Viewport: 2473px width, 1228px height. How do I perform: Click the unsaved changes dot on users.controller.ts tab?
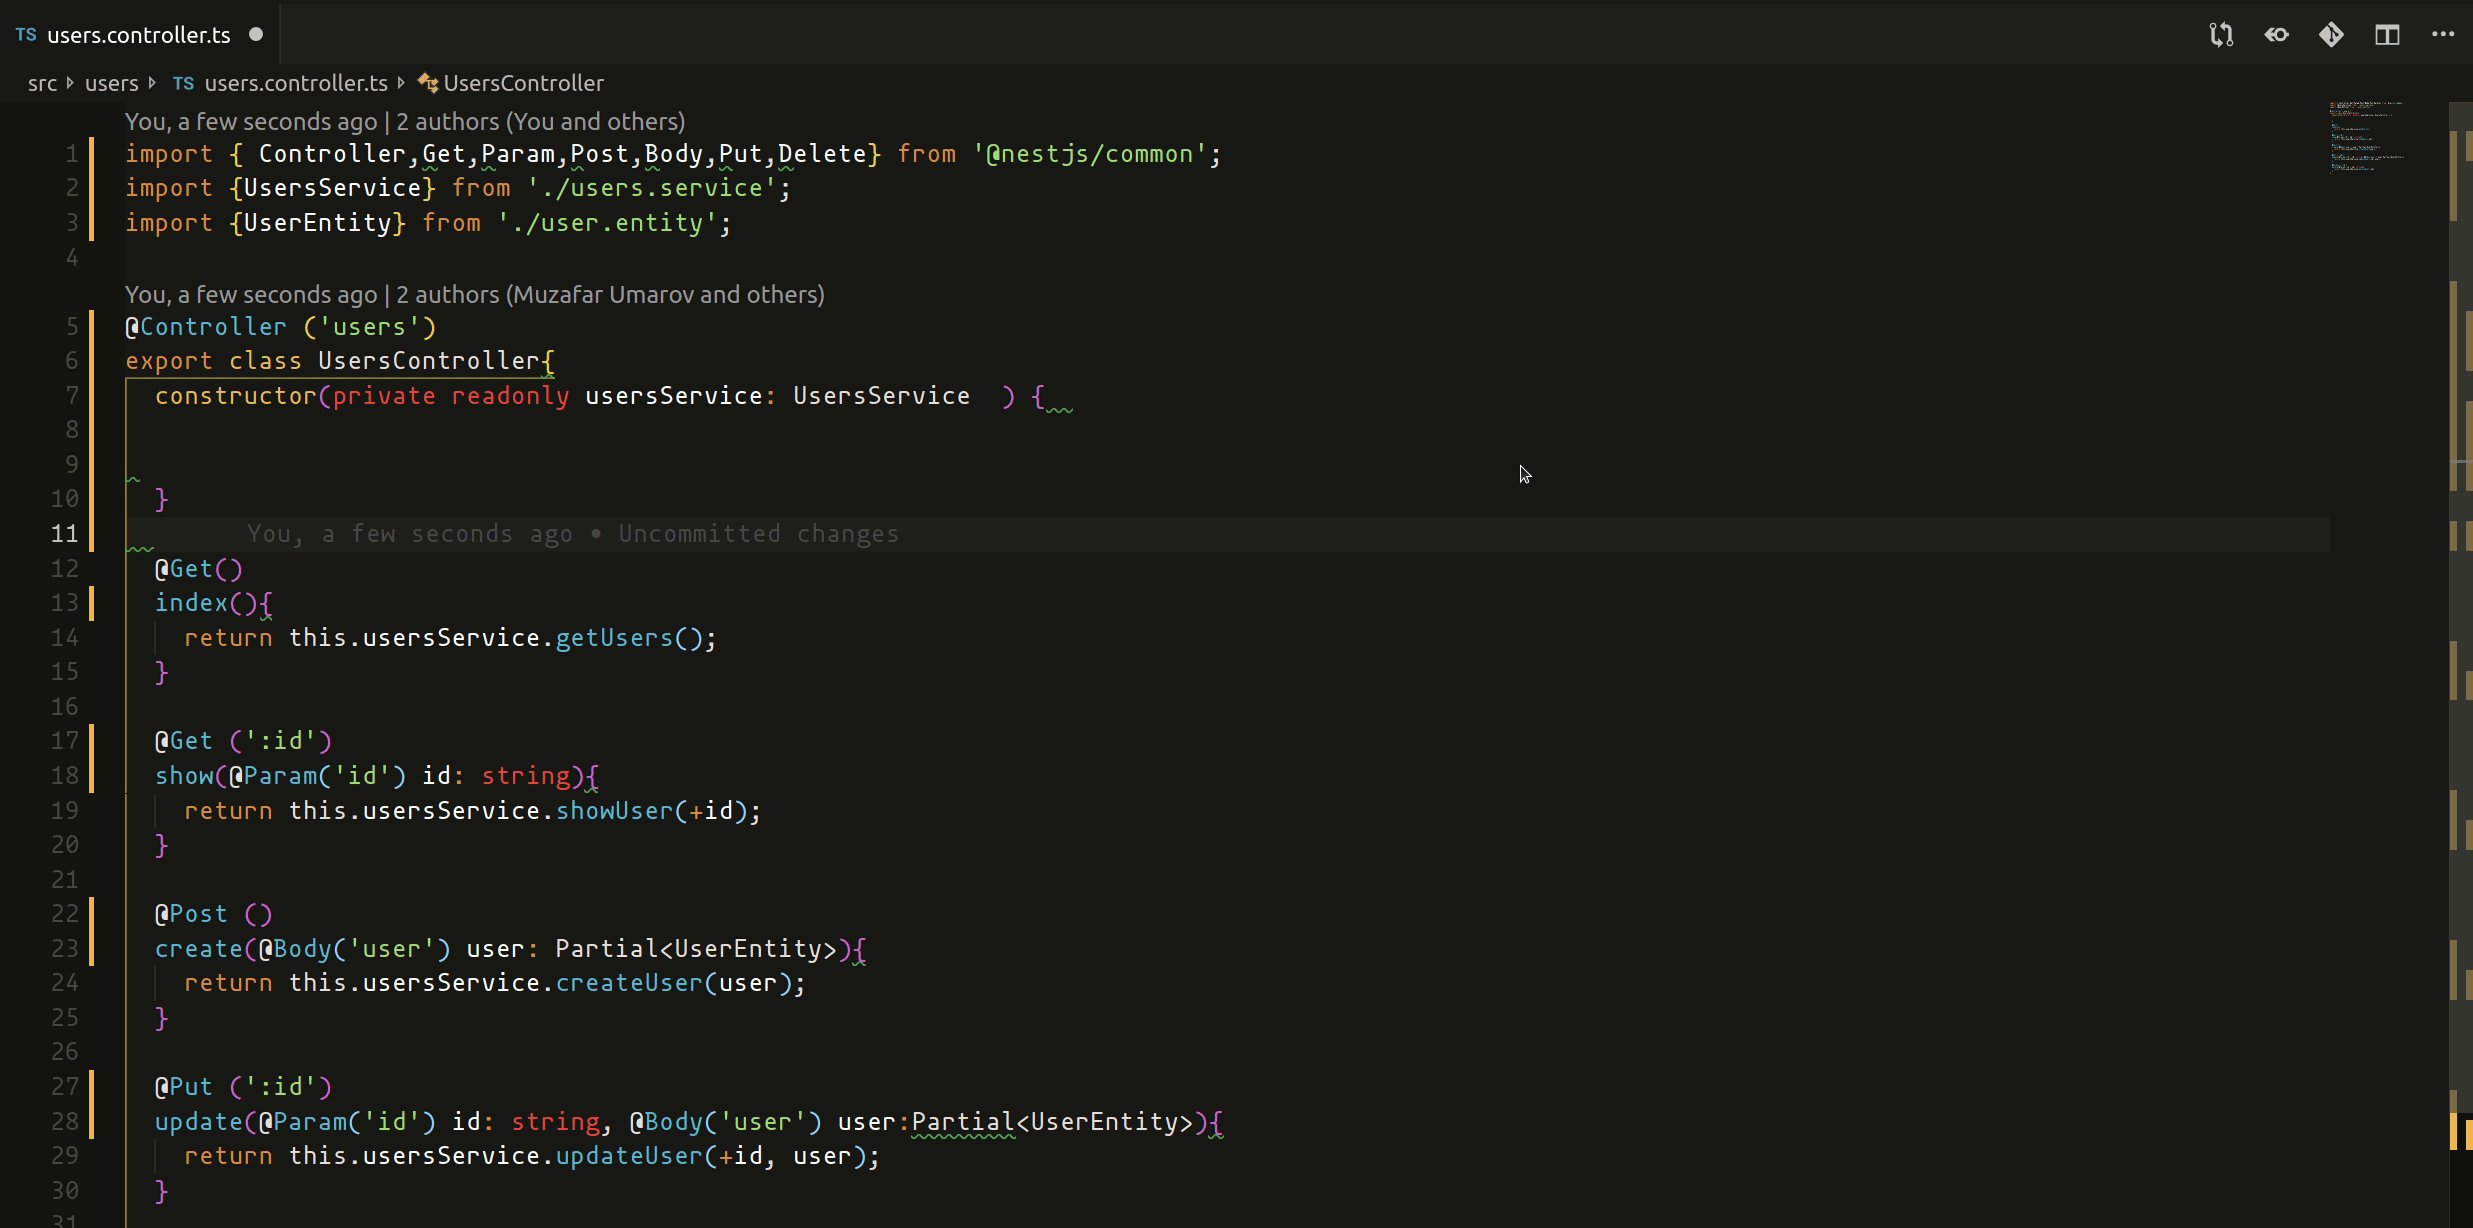(x=256, y=35)
